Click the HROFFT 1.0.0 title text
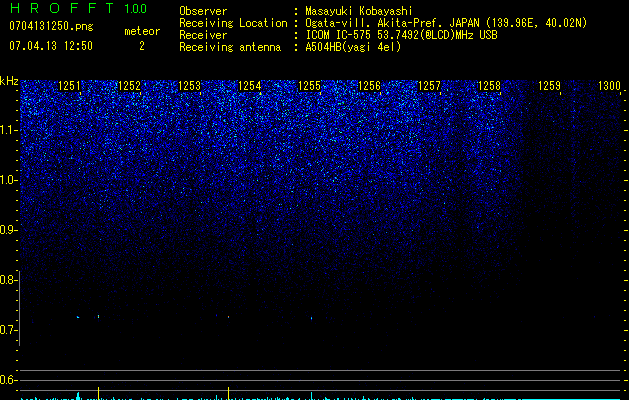The width and height of the screenshot is (629, 400). 78,8
